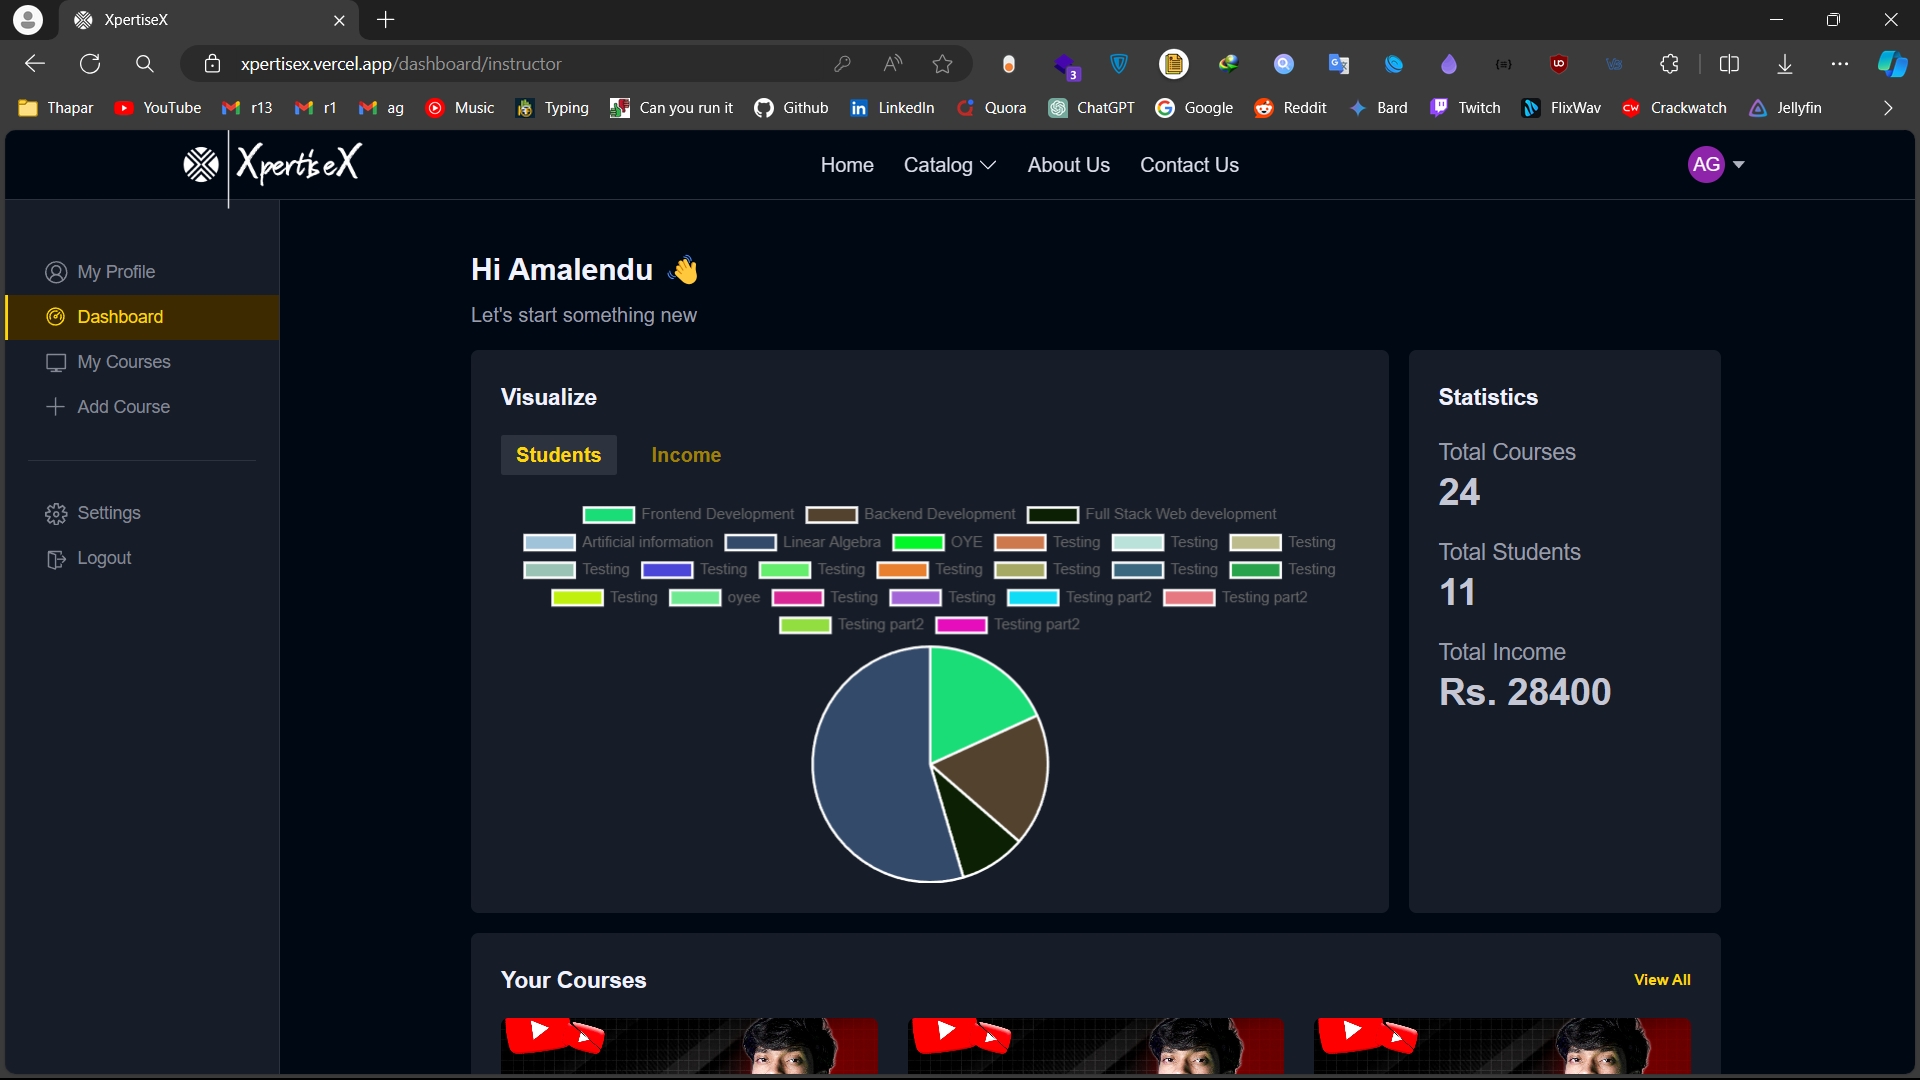Click the My Courses monitor icon

point(56,362)
